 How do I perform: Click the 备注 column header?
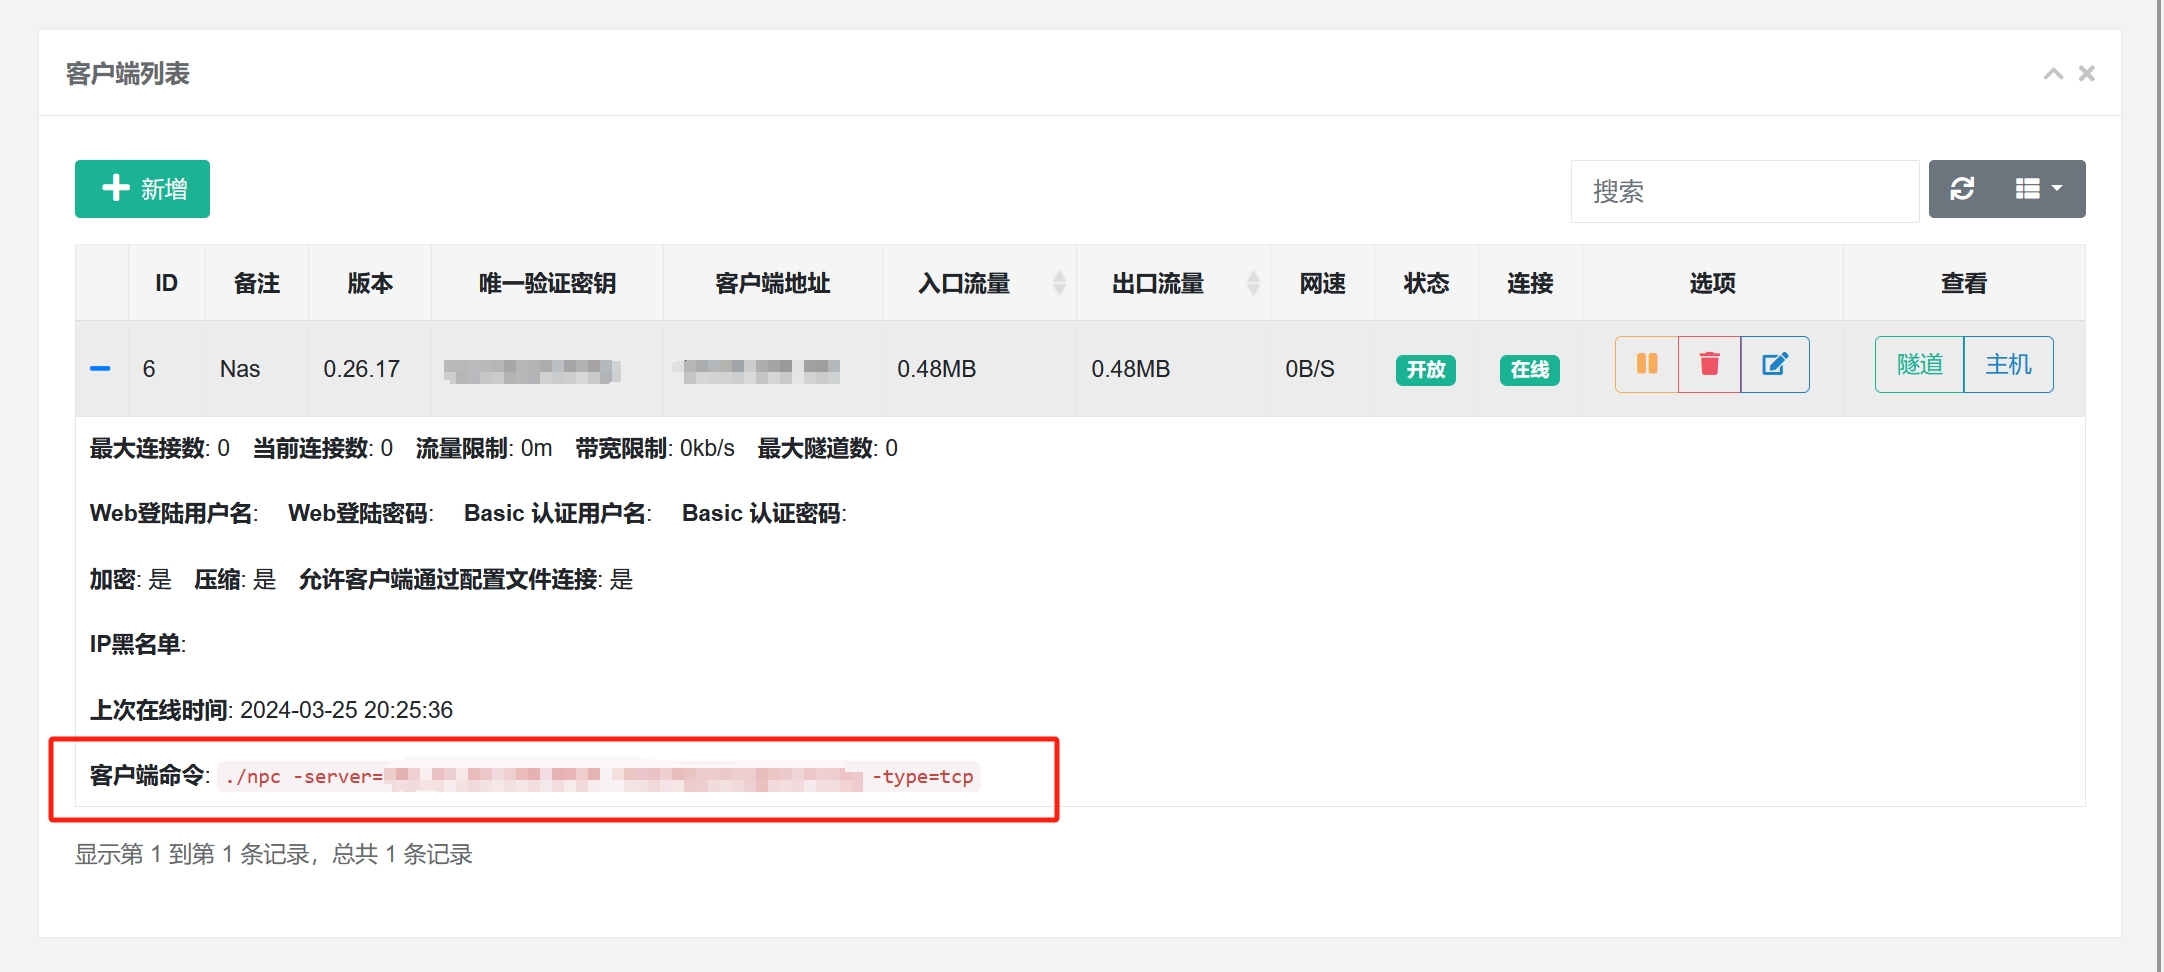coord(257,283)
